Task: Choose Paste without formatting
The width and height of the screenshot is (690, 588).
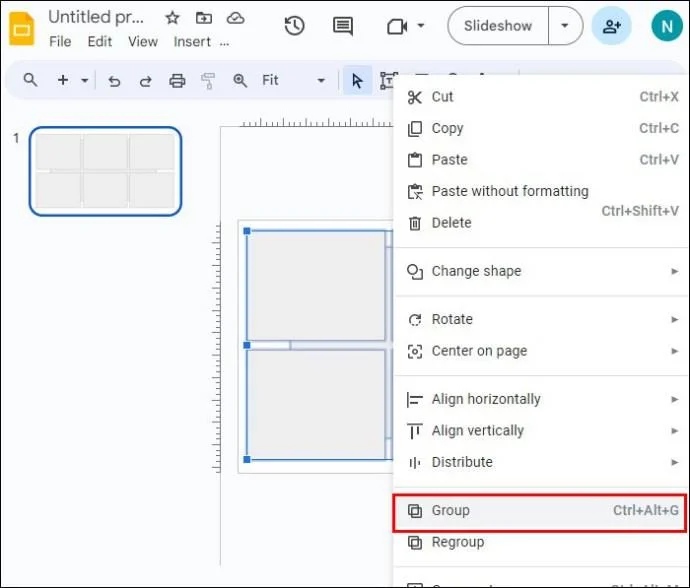Action: pos(541,191)
